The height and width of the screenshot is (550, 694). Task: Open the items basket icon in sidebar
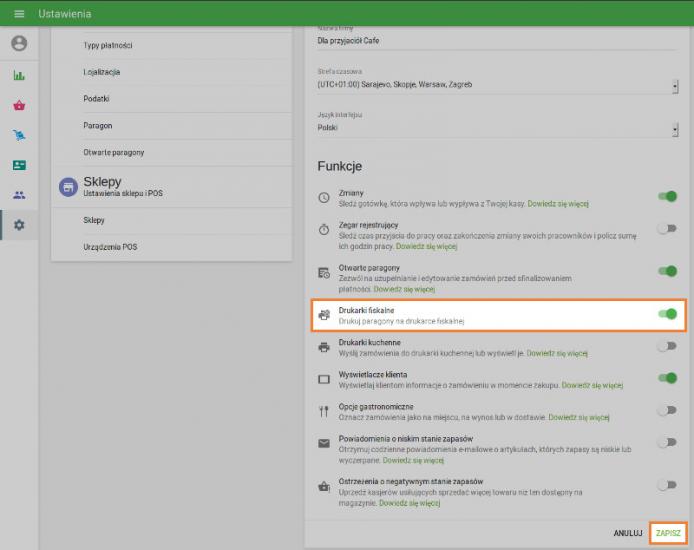point(19,105)
